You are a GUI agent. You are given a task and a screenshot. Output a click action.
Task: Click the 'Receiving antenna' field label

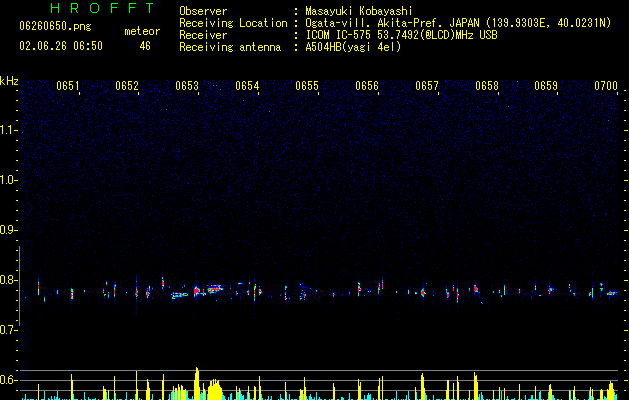(x=230, y=47)
